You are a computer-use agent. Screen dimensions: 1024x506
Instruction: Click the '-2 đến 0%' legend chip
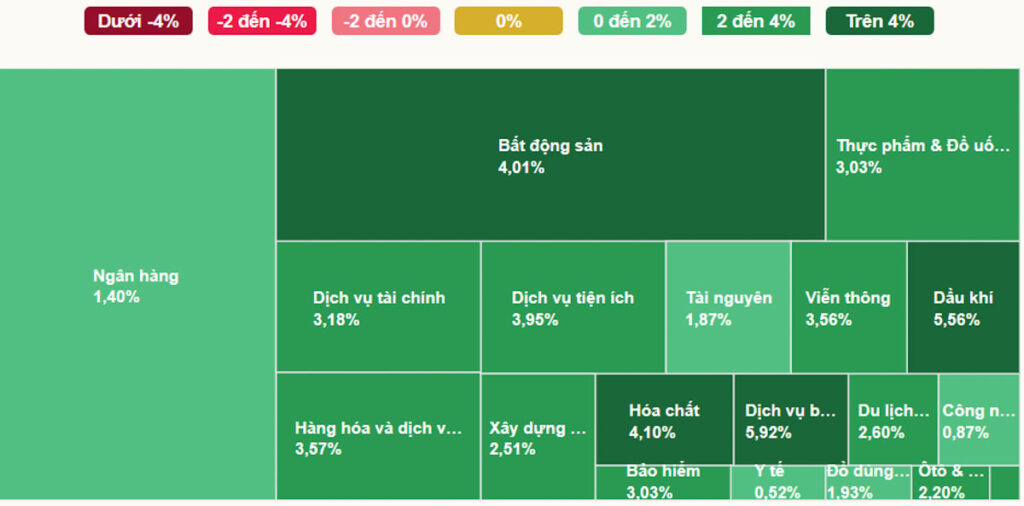[x=385, y=21]
